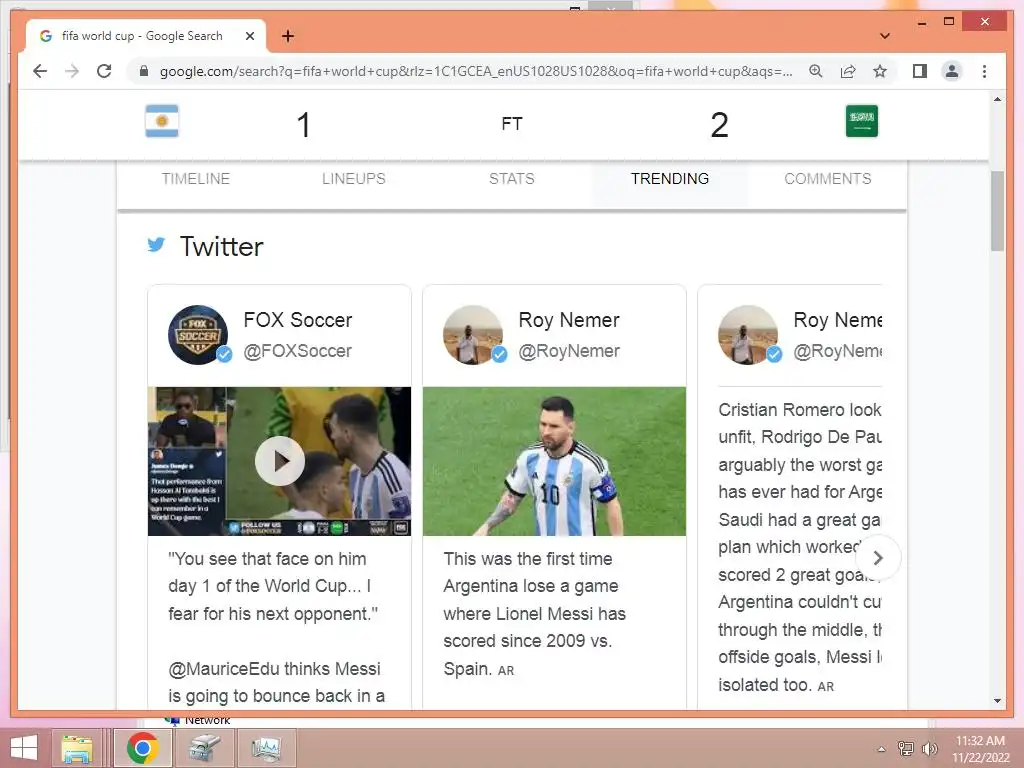Open a new browser tab
The image size is (1024, 768).
[287, 36]
